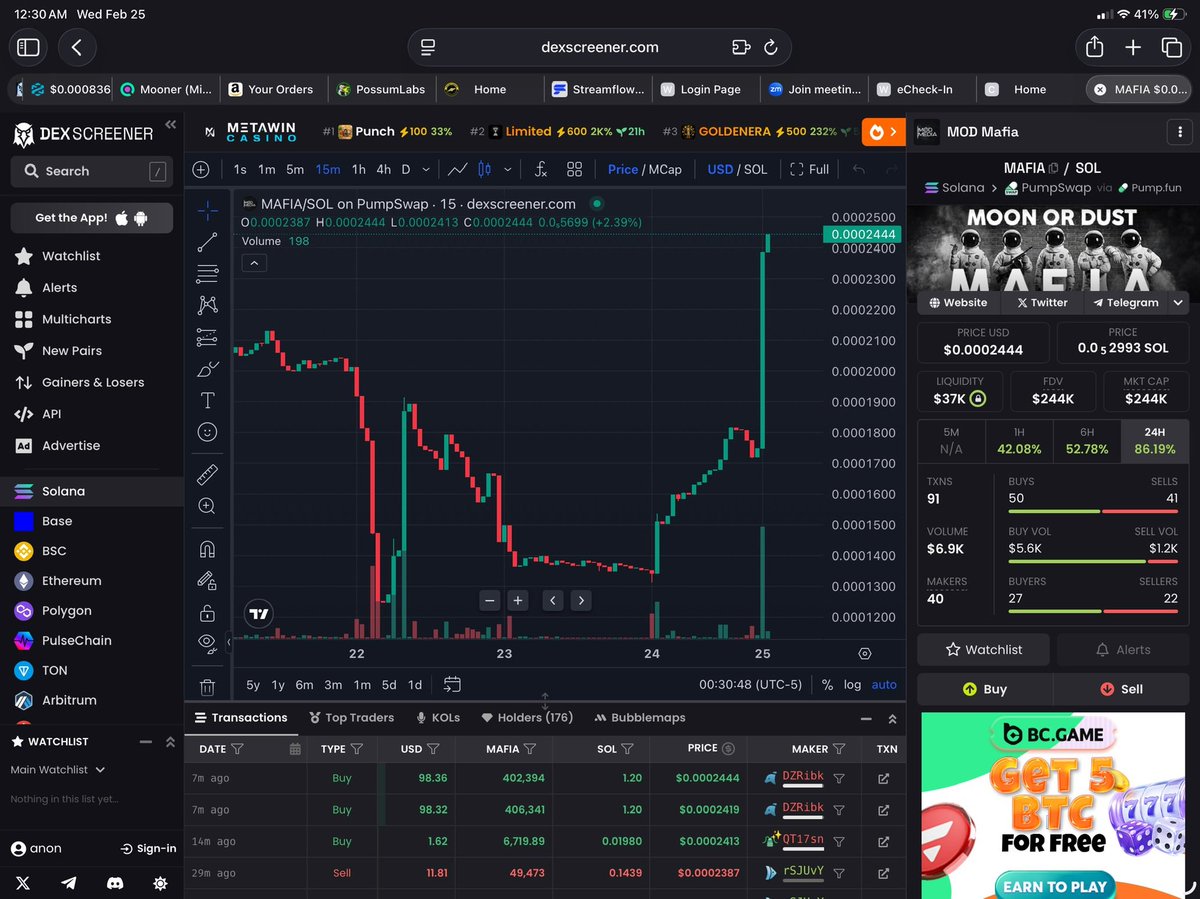The height and width of the screenshot is (899, 1200).
Task: Click the red Sell button
Action: (1121, 689)
